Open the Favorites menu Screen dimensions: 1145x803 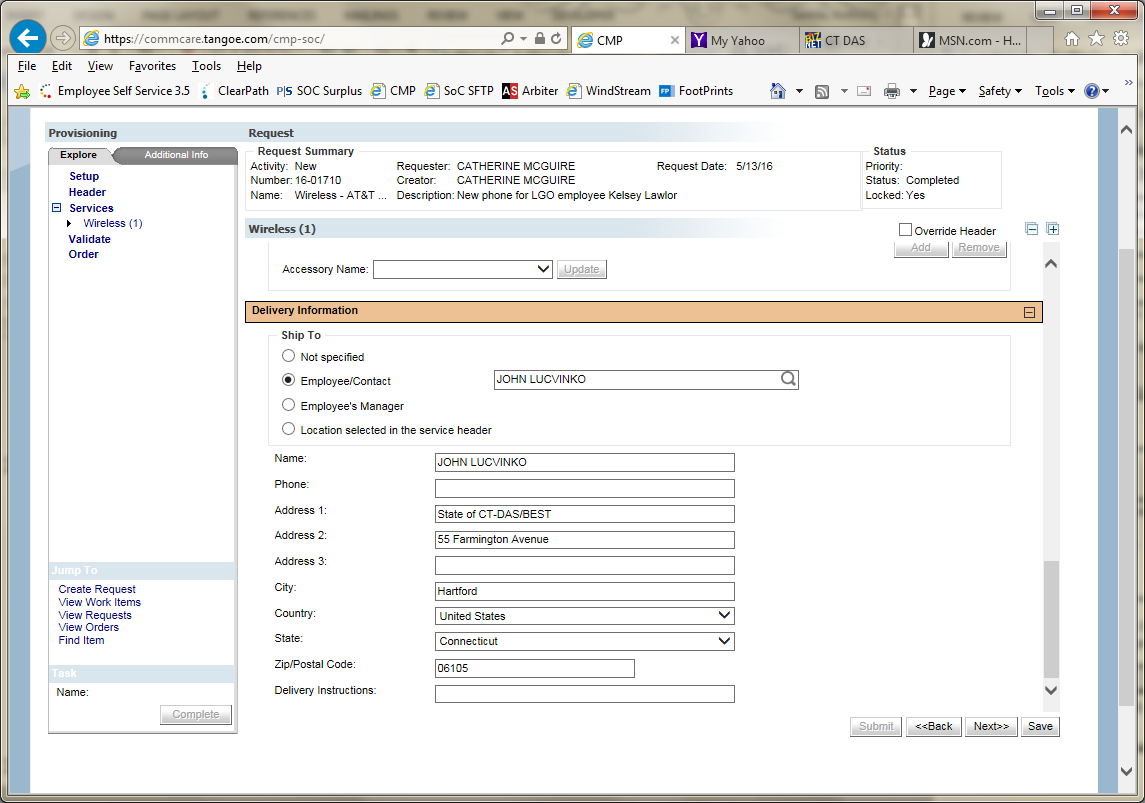click(152, 66)
